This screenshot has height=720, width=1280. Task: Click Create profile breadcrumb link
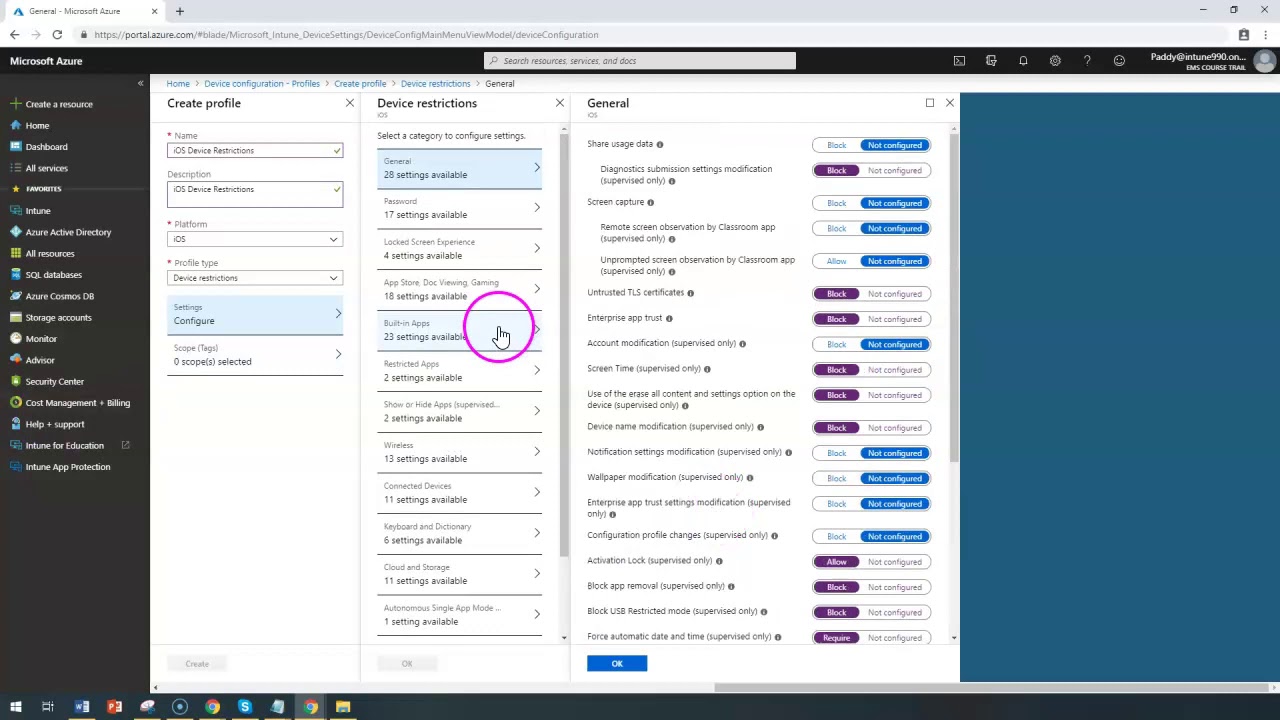pos(360,84)
